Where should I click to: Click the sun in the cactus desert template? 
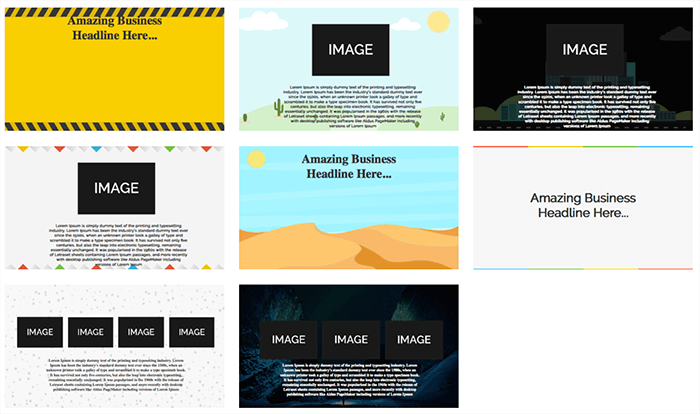(438, 22)
